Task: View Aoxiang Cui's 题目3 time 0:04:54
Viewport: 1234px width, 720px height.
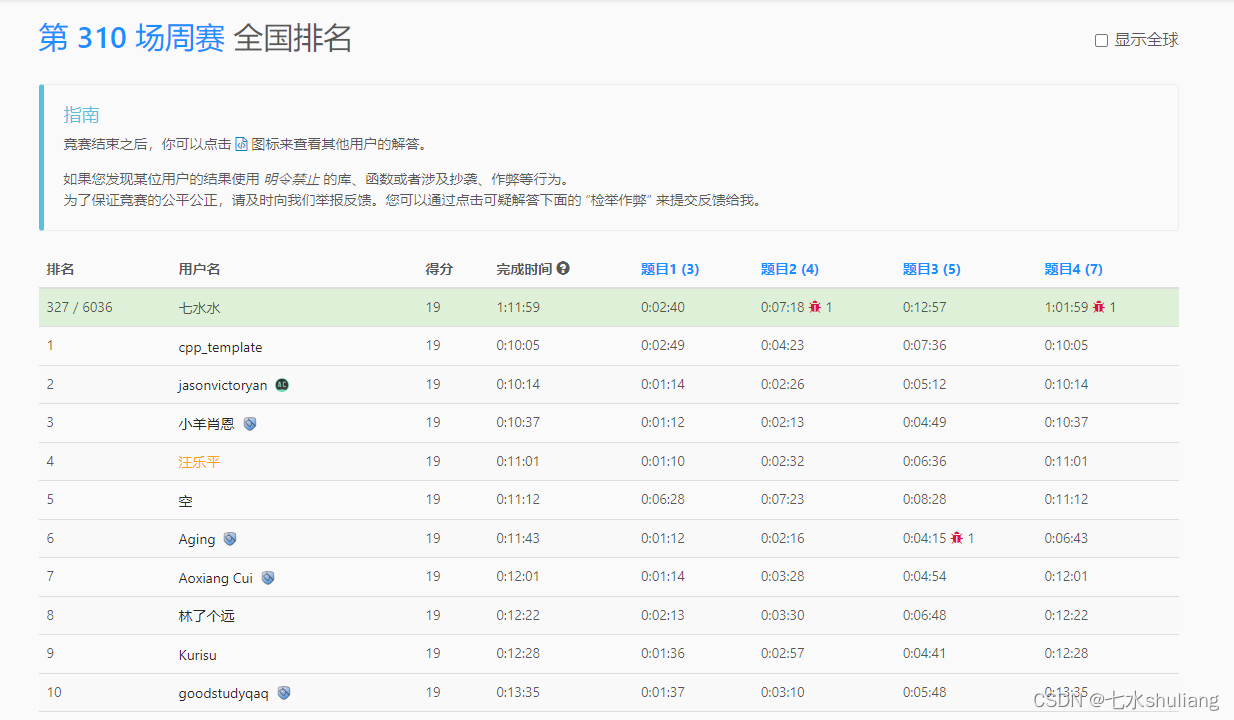Action: click(x=925, y=576)
